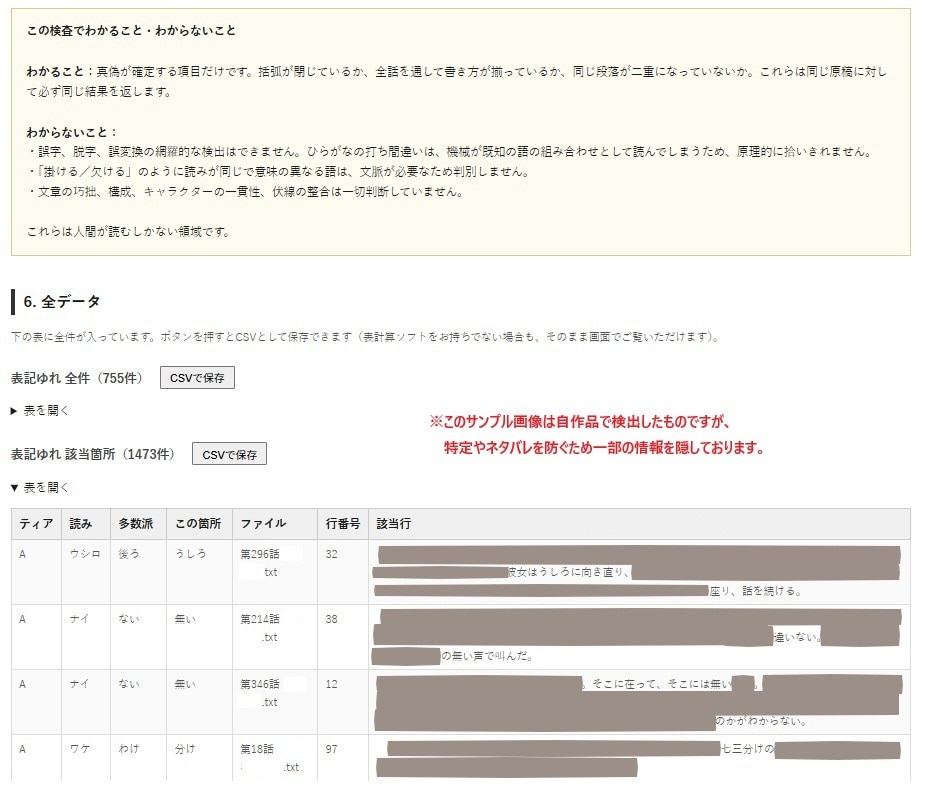Image resolution: width=952 pixels, height=796 pixels.
Task: Select the 分け cell in この箇所 column
Action: click(x=199, y=758)
